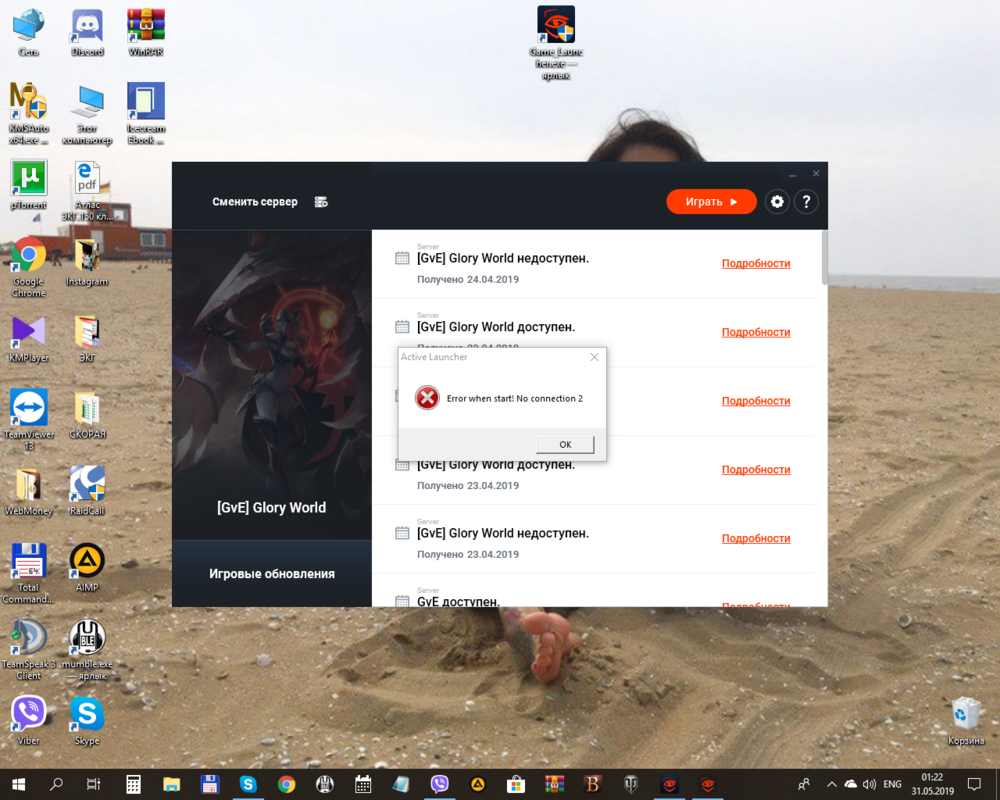Open Google Chrome desktop shortcut
1000x800 pixels.
[28, 258]
